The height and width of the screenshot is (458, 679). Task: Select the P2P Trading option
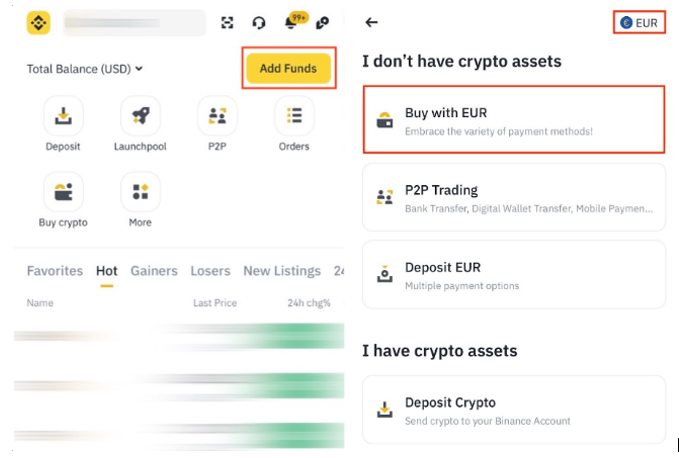(x=513, y=197)
